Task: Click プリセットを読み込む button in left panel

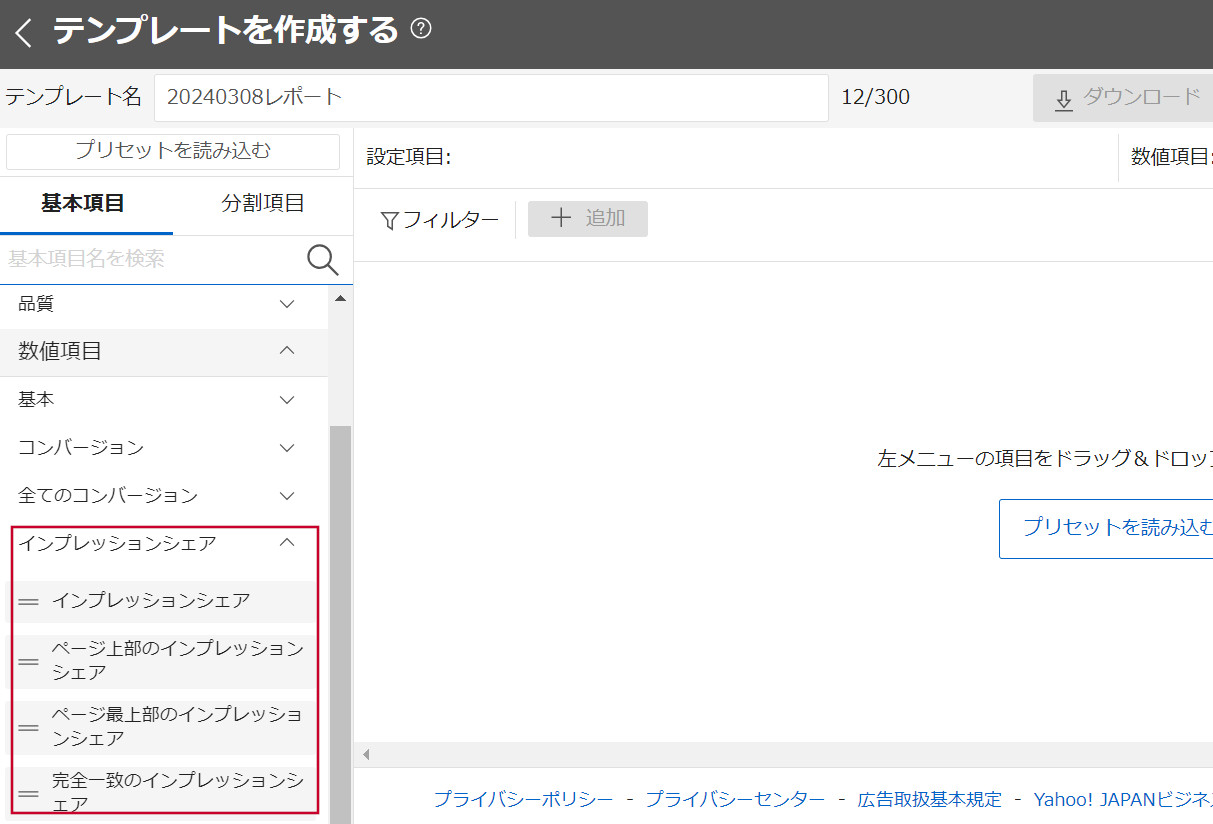Action: 173,151
